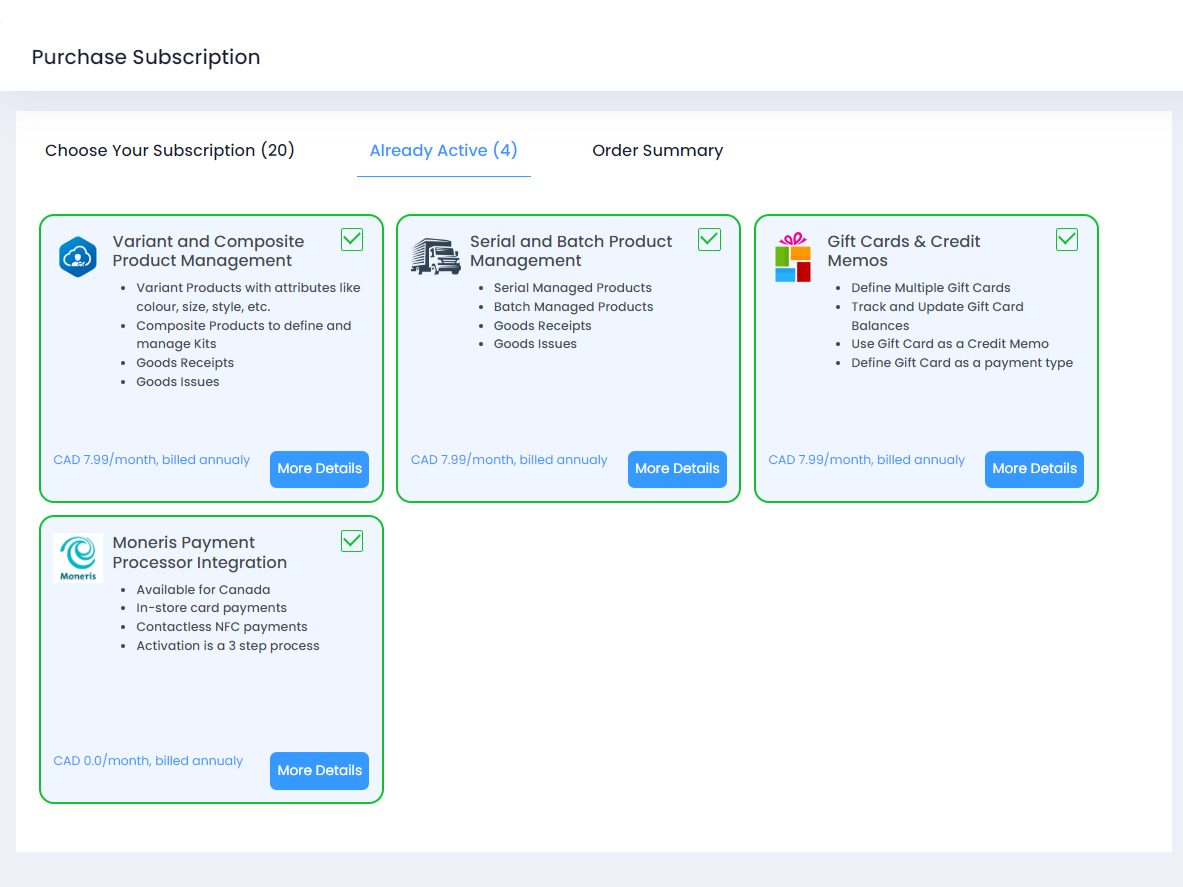Image resolution: width=1183 pixels, height=887 pixels.
Task: Click the Serial and Batch Product Management heading
Action: click(x=571, y=251)
